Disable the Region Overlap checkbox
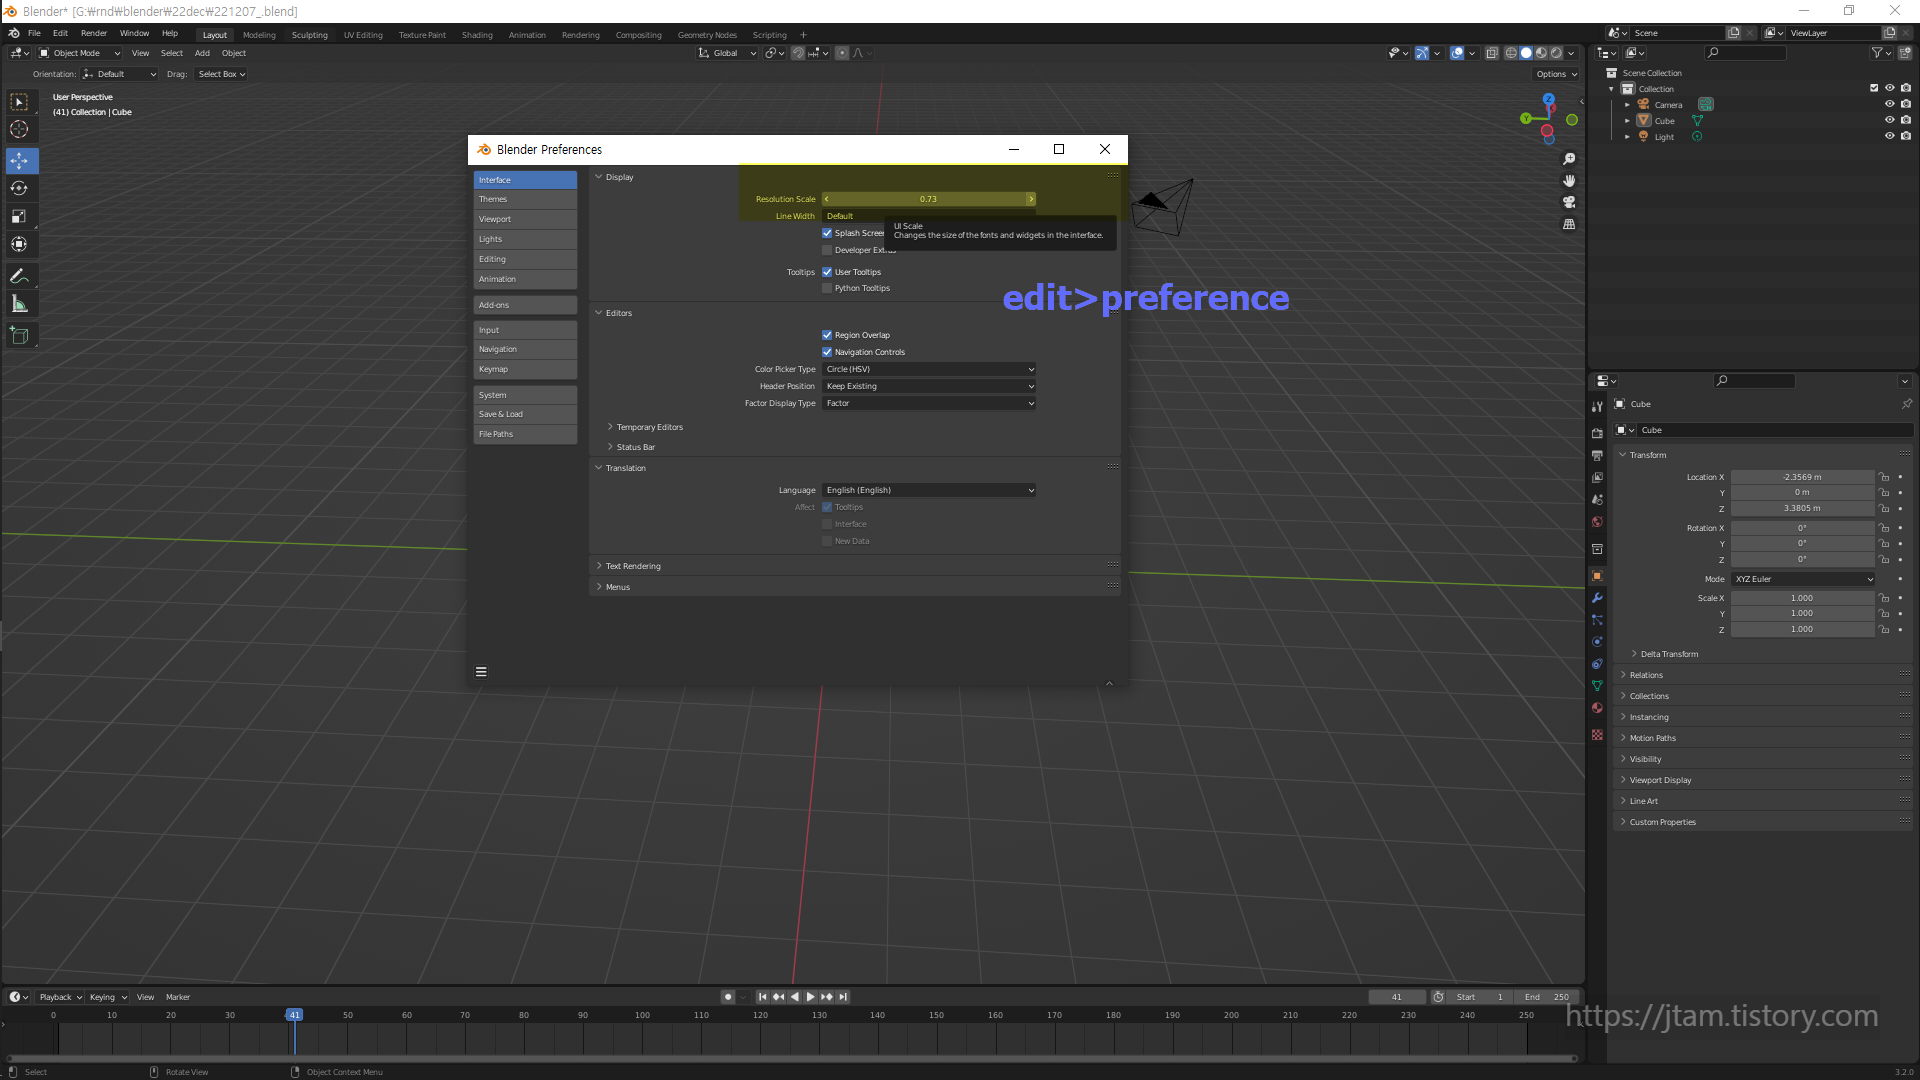Screen dimensions: 1920x1080 pos(827,335)
